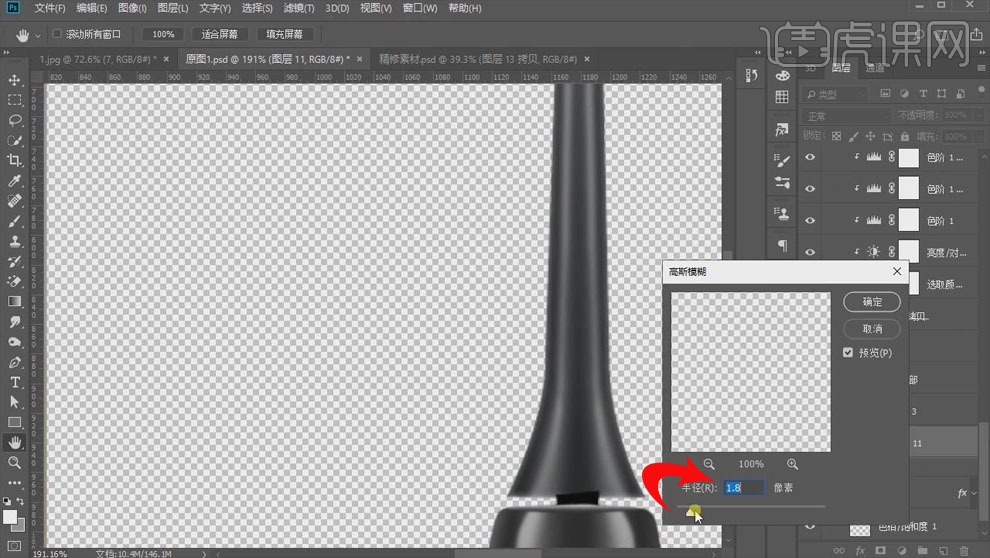Select the Dodge tool

tap(15, 342)
